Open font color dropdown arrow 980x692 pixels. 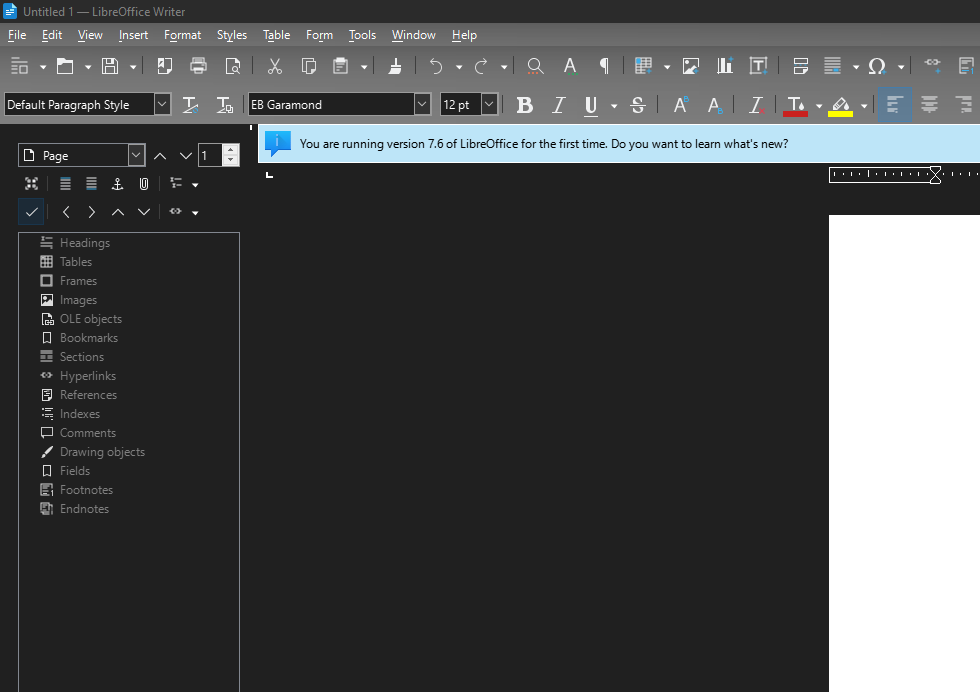click(x=819, y=106)
